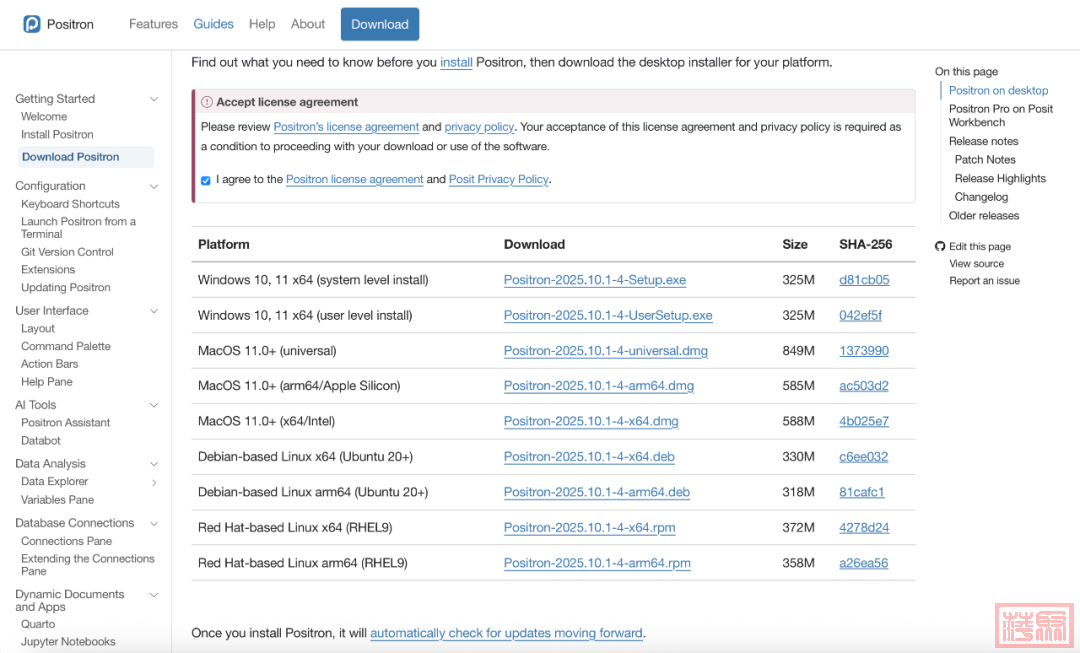Open the Features menu in navbar
This screenshot has width=1080, height=653.
tap(153, 24)
